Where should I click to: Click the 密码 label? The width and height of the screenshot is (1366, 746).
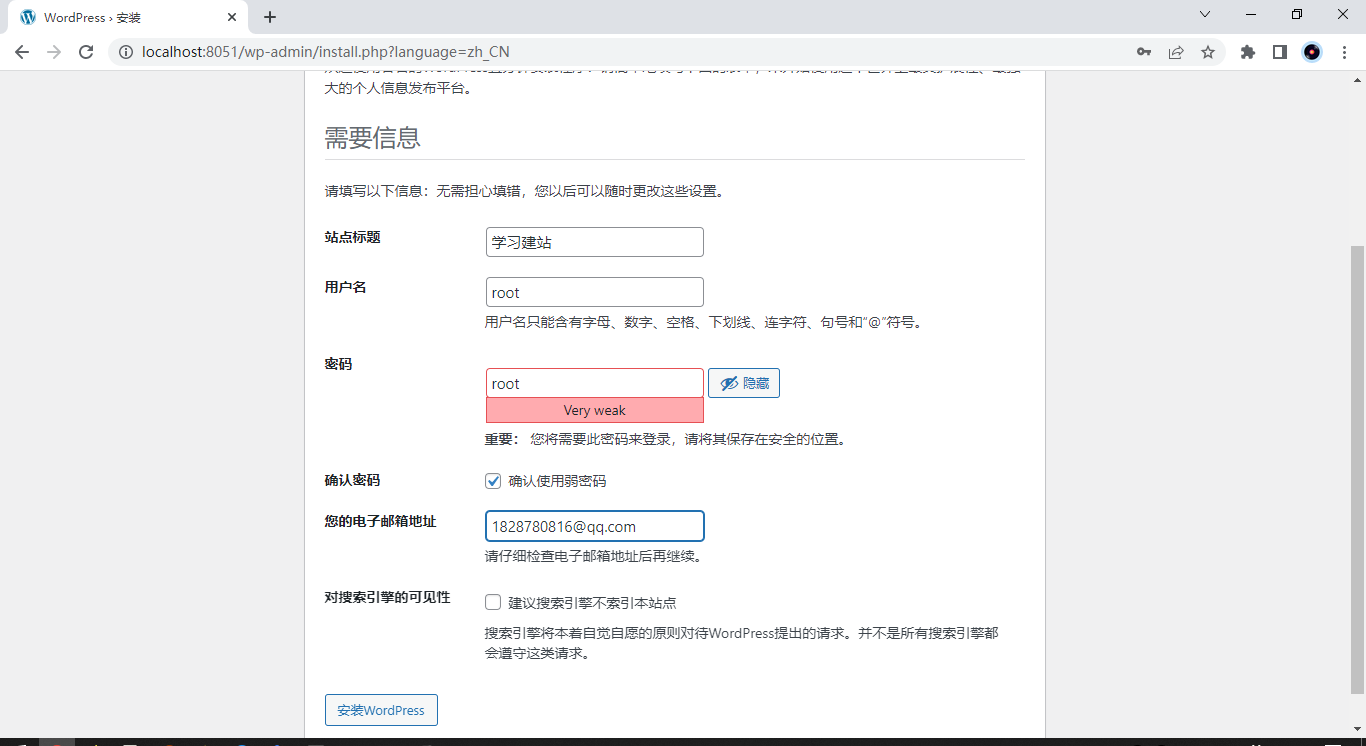point(339,364)
